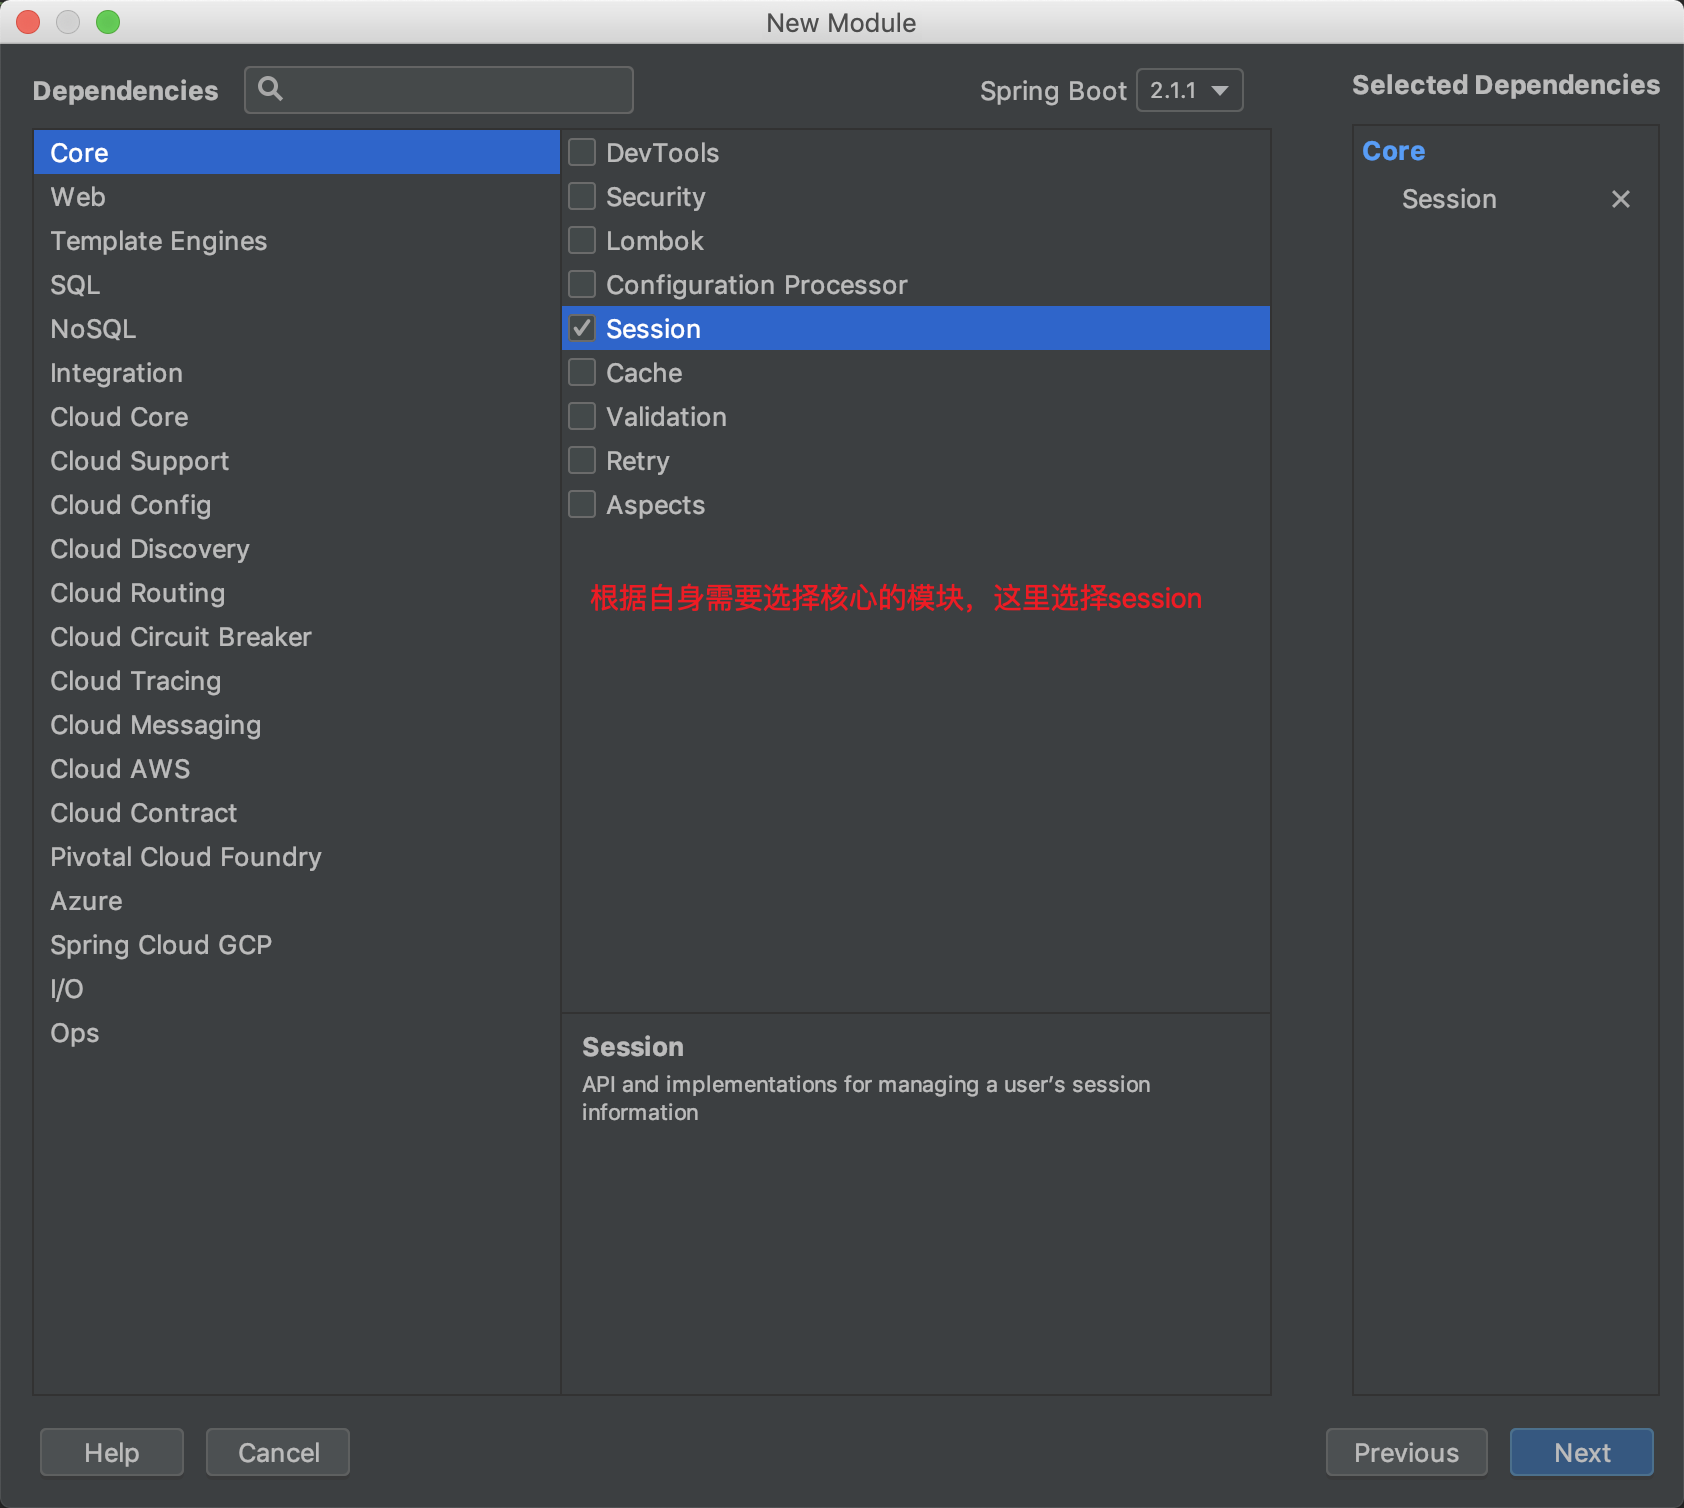Choose the SQL category

click(297, 284)
